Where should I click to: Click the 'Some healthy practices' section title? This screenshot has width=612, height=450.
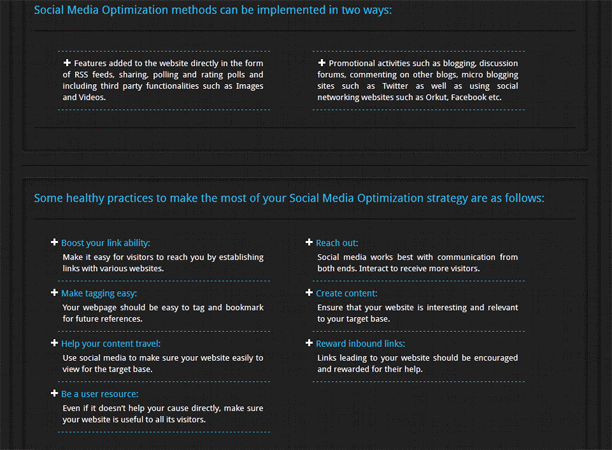tap(289, 198)
